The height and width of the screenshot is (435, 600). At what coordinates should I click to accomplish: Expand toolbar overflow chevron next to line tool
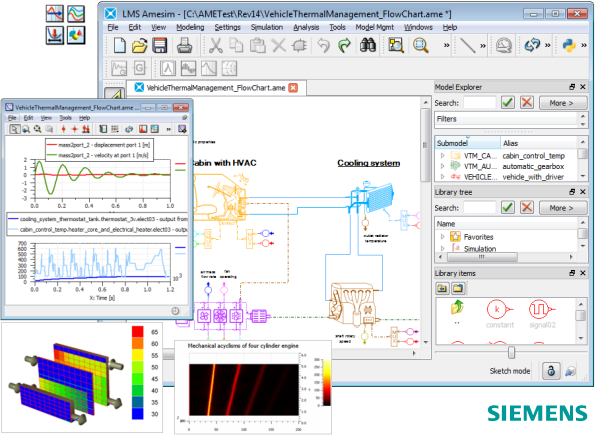point(483,46)
